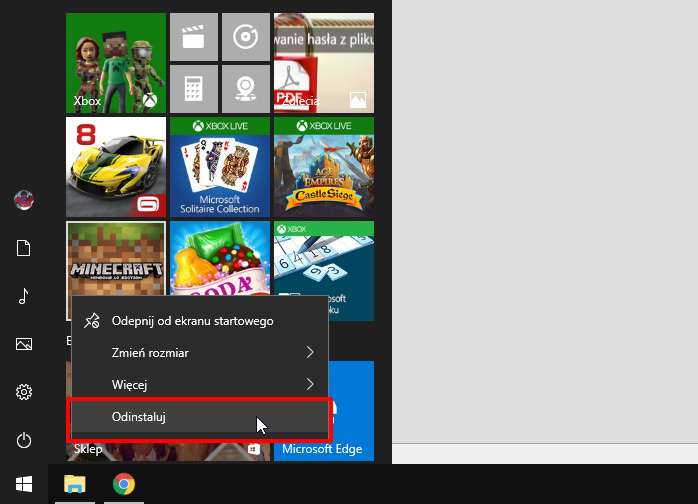Open the Documents folder icon in sidebar

(24, 248)
